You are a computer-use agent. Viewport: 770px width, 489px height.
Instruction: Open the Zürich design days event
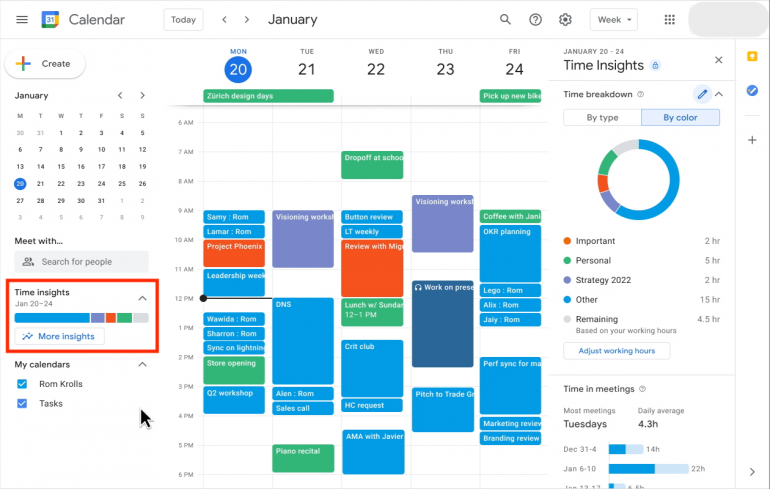[269, 96]
